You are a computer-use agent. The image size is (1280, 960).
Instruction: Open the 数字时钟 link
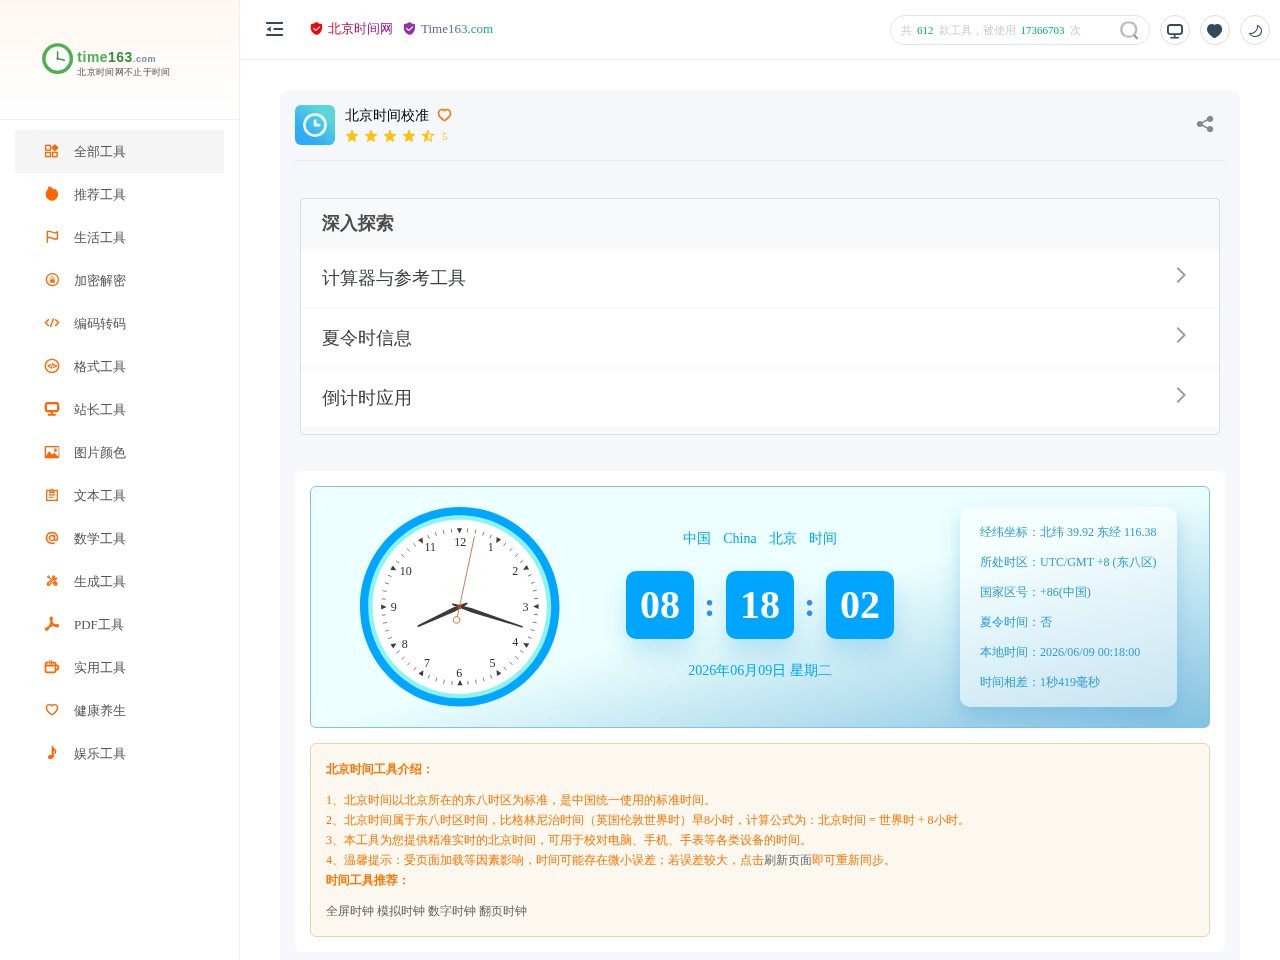pyautogui.click(x=452, y=911)
